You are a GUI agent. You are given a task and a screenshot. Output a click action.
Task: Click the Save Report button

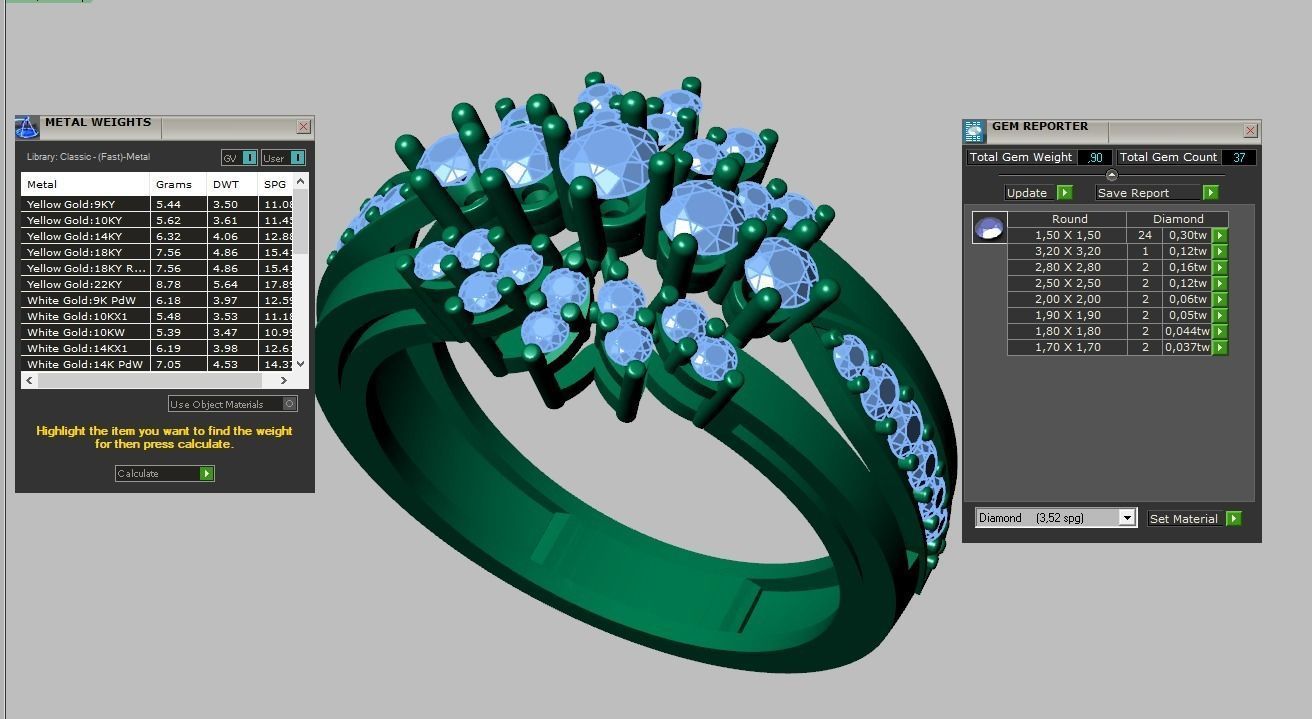click(1156, 193)
